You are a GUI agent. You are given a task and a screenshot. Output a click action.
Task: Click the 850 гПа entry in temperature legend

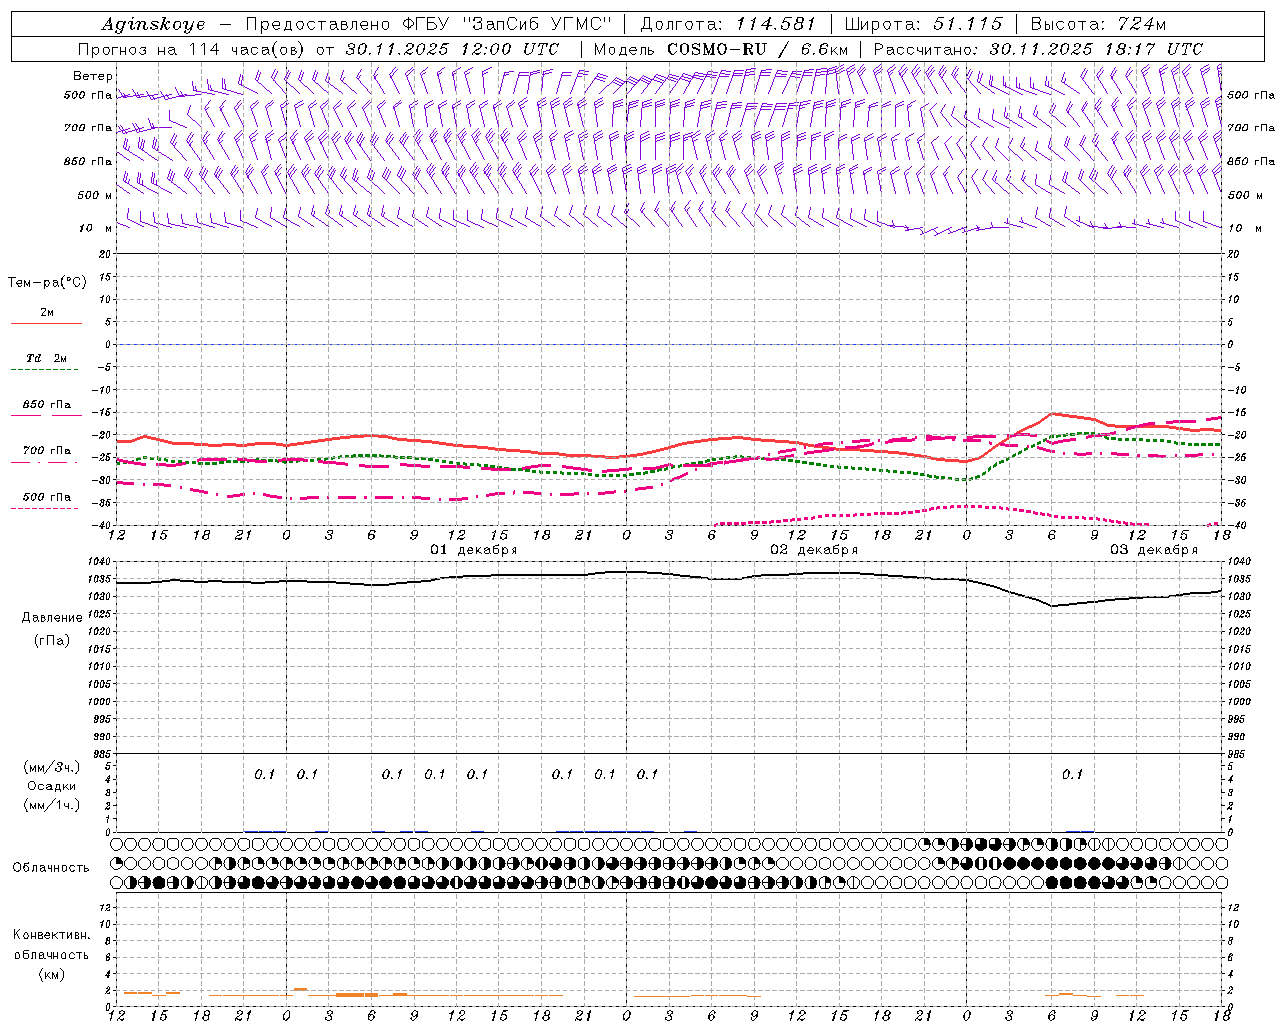pyautogui.click(x=47, y=405)
